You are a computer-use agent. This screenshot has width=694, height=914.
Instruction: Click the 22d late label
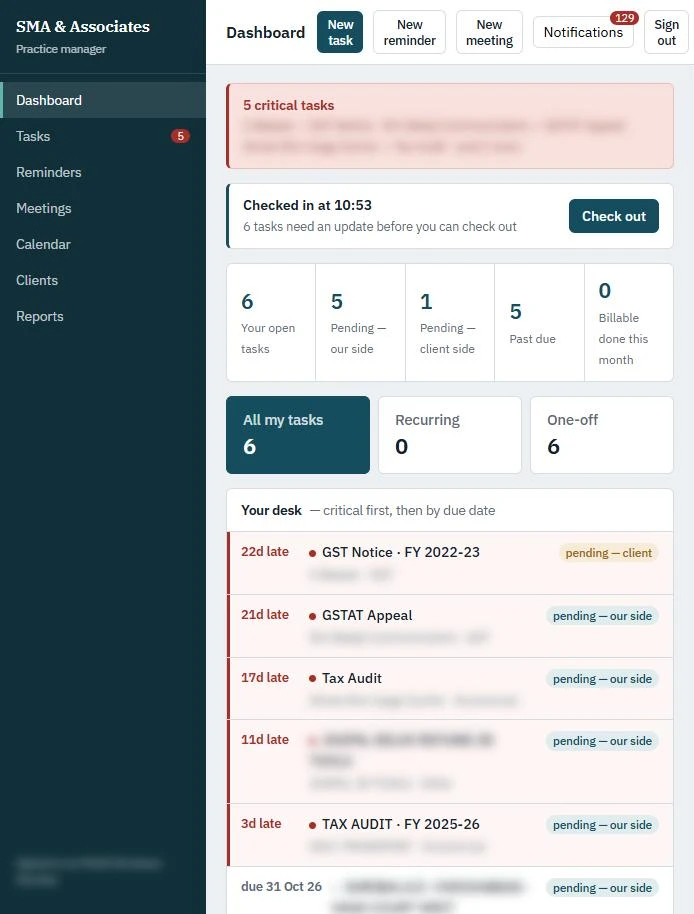click(265, 551)
